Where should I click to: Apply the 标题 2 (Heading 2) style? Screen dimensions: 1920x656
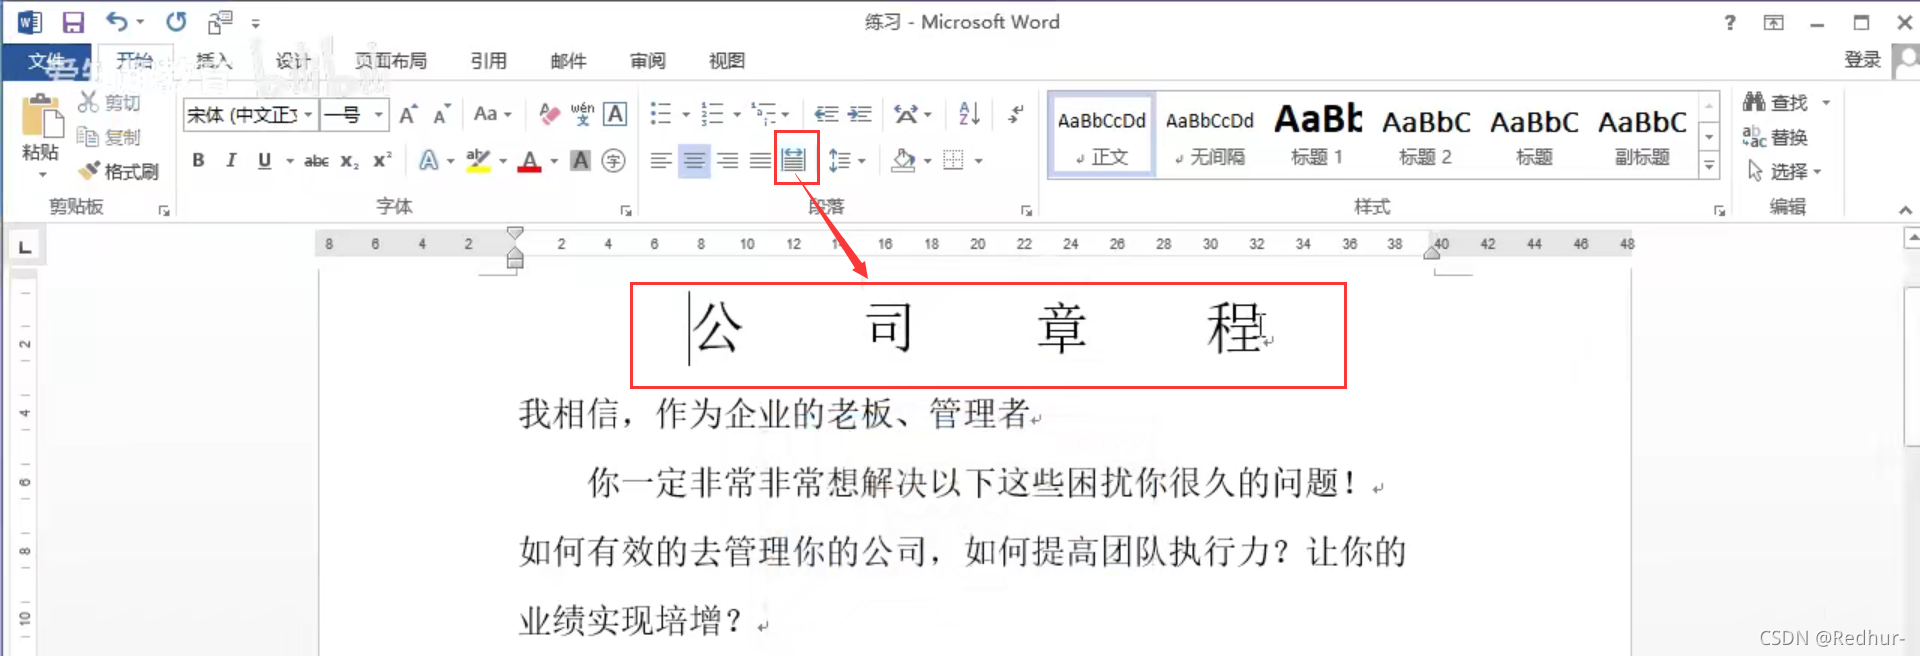pyautogui.click(x=1426, y=136)
